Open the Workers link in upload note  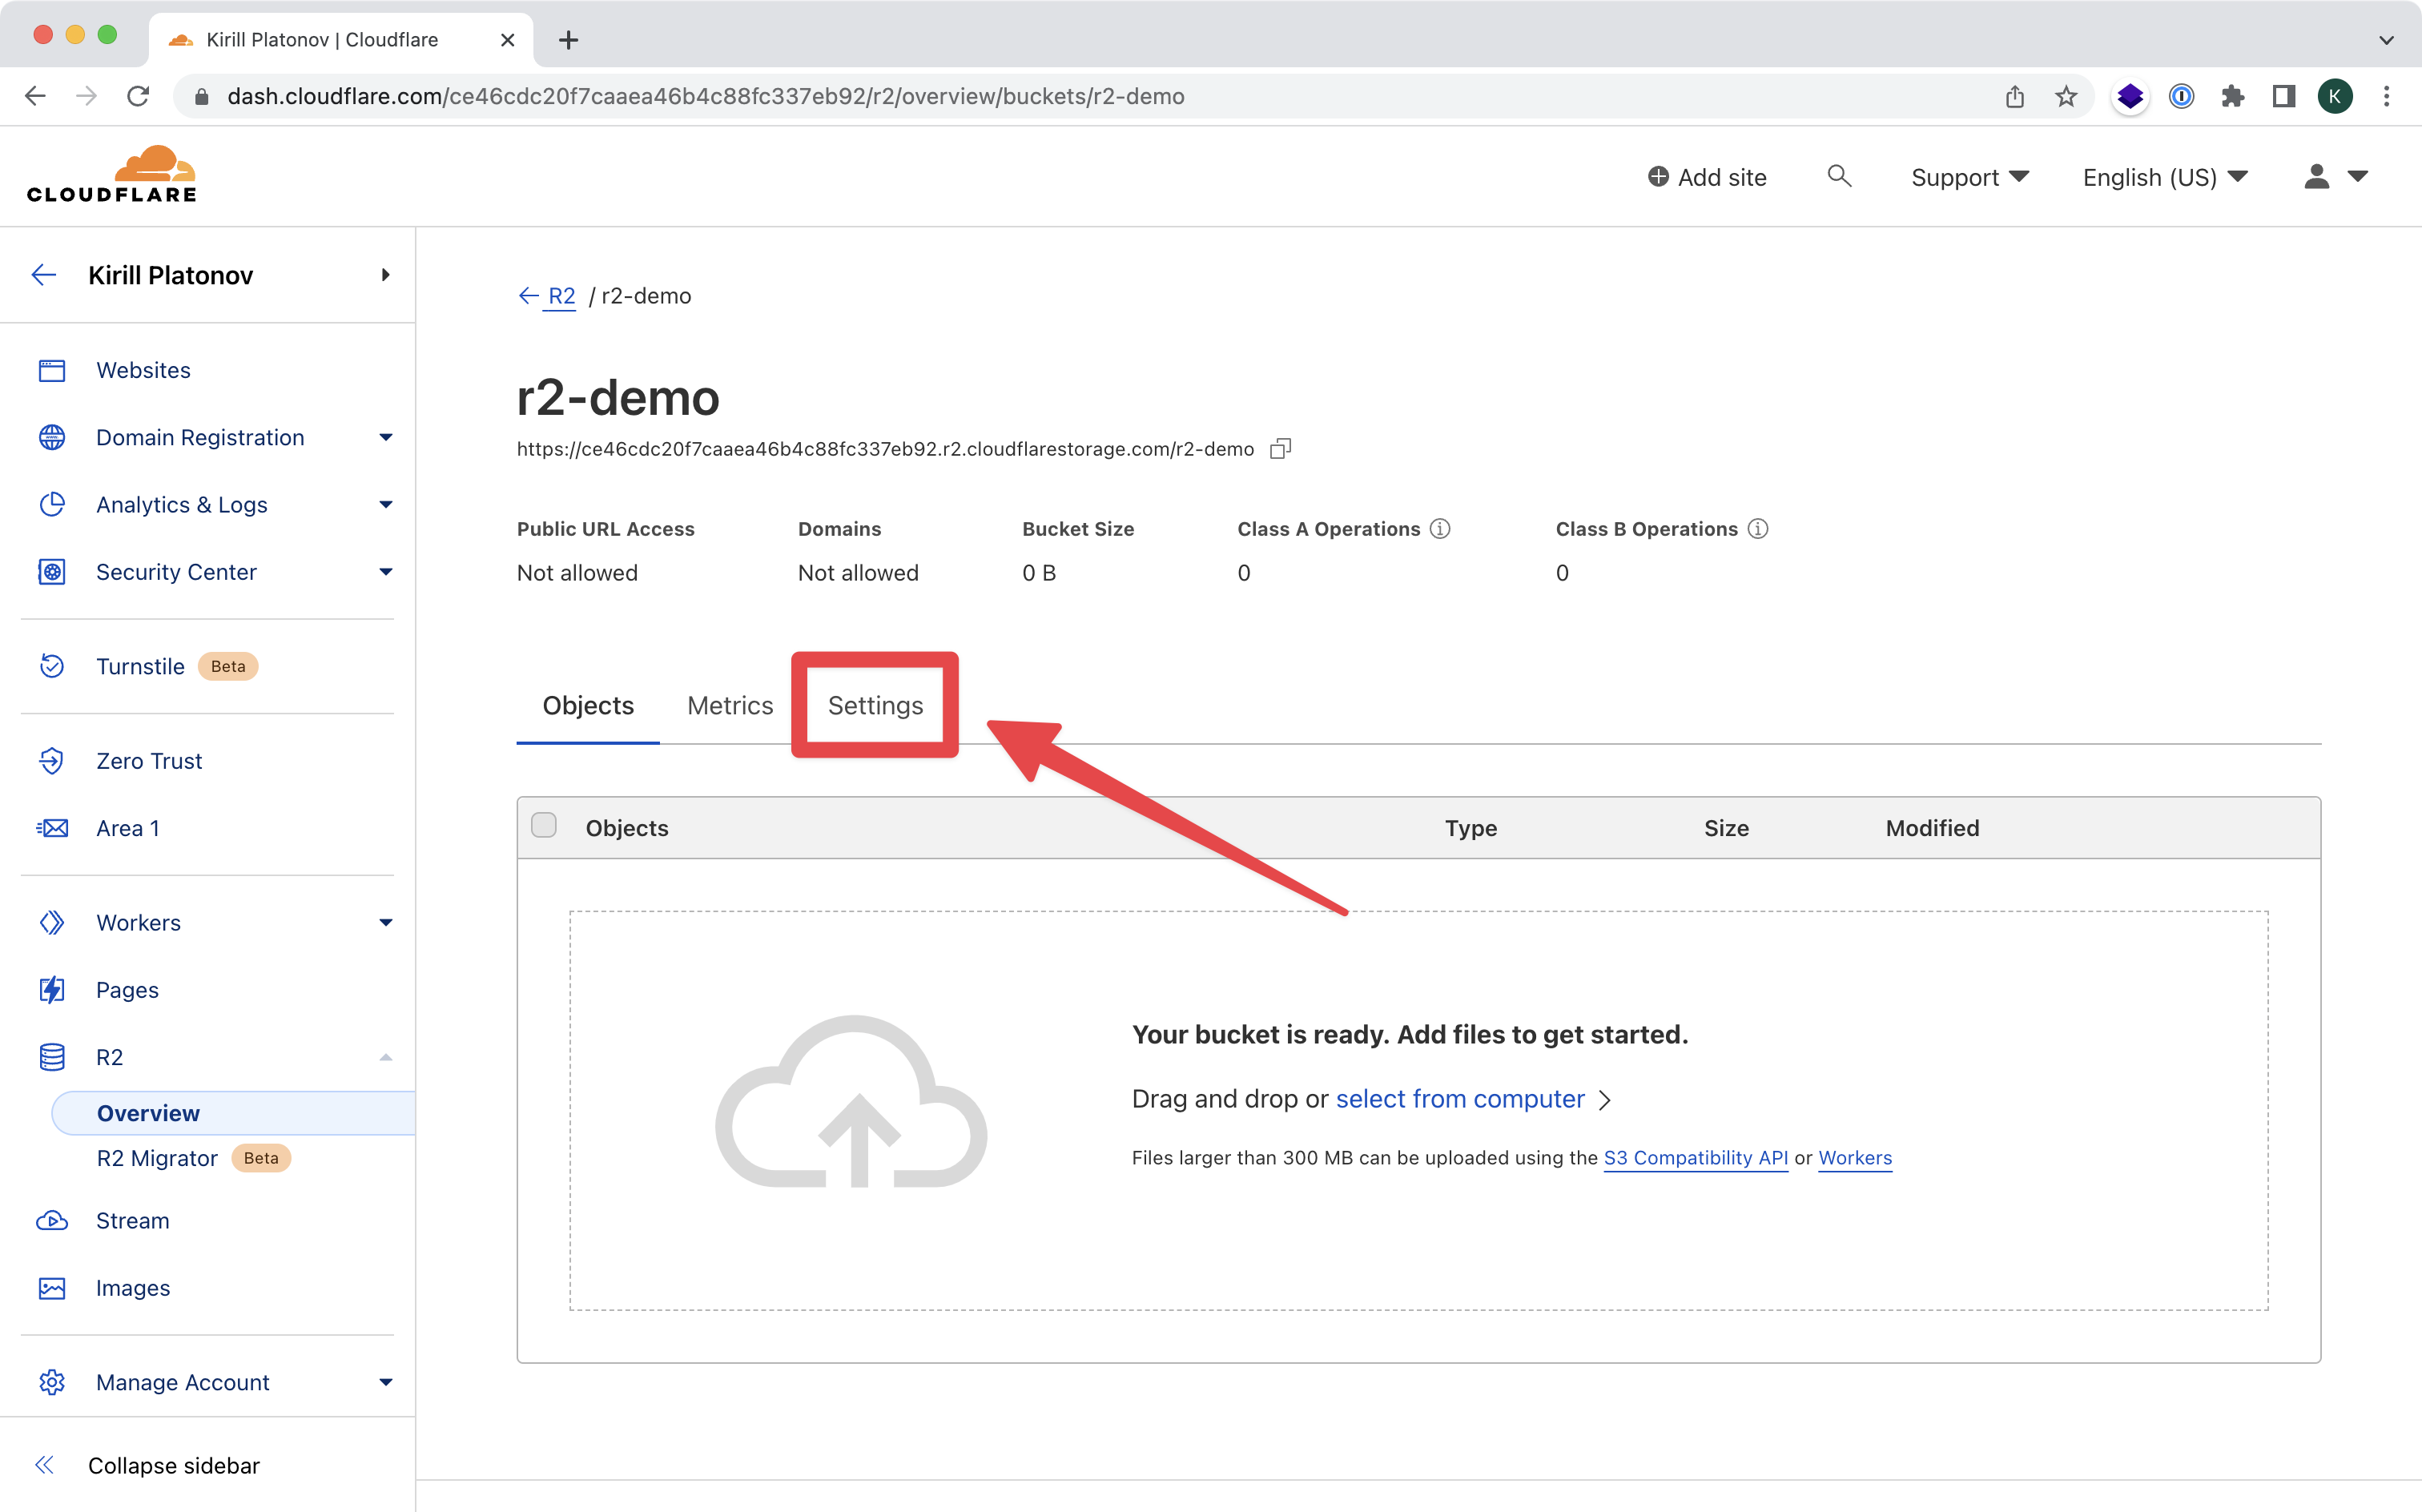coord(1854,1158)
